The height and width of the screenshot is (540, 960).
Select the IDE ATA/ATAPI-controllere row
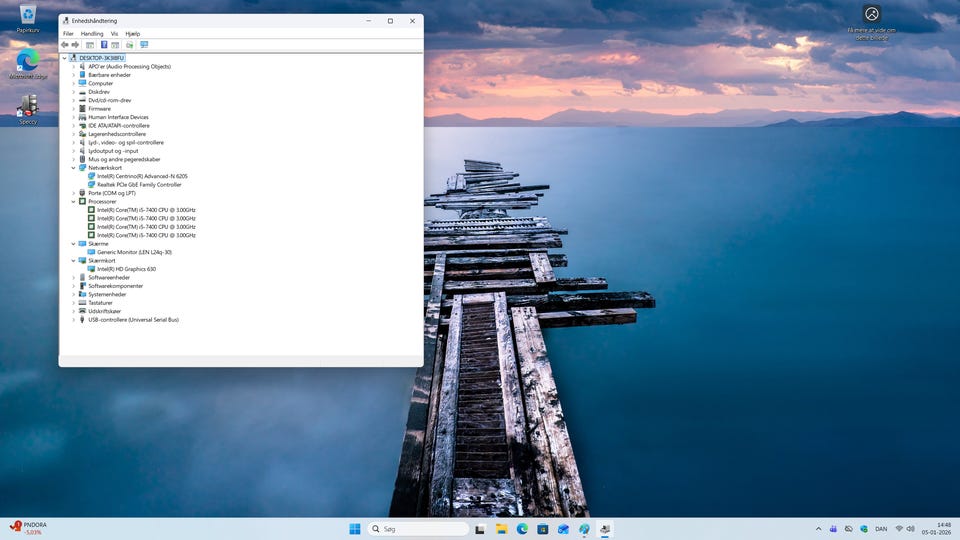119,126
